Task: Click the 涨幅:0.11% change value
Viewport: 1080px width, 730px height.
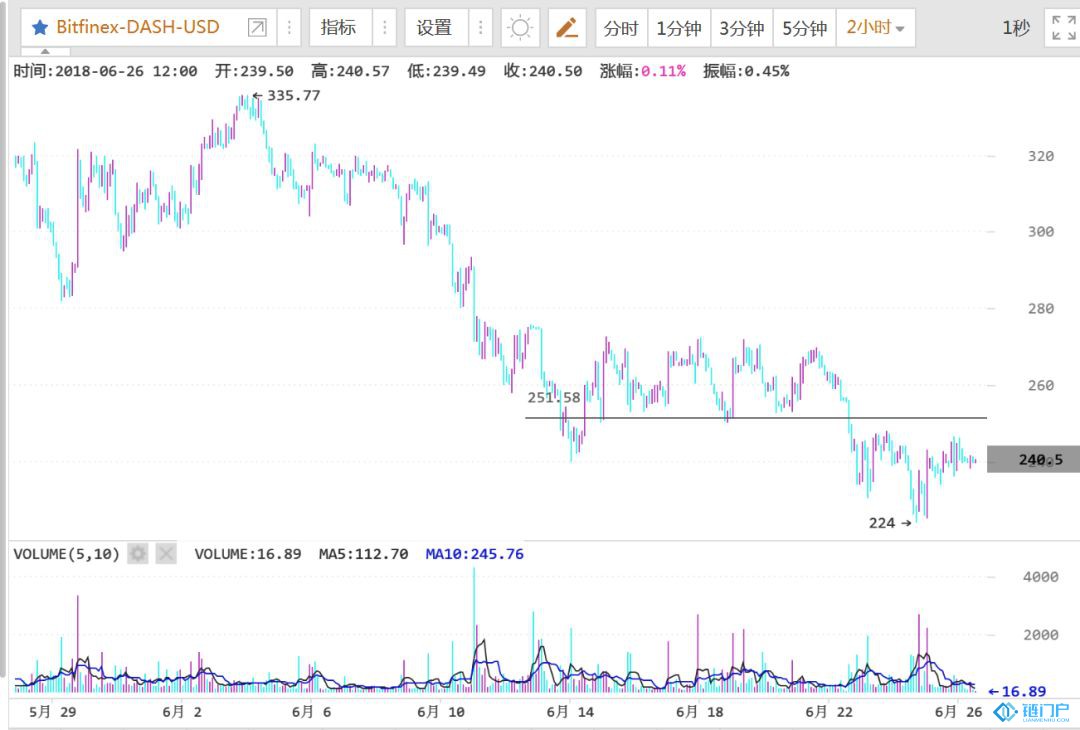Action: (x=643, y=71)
